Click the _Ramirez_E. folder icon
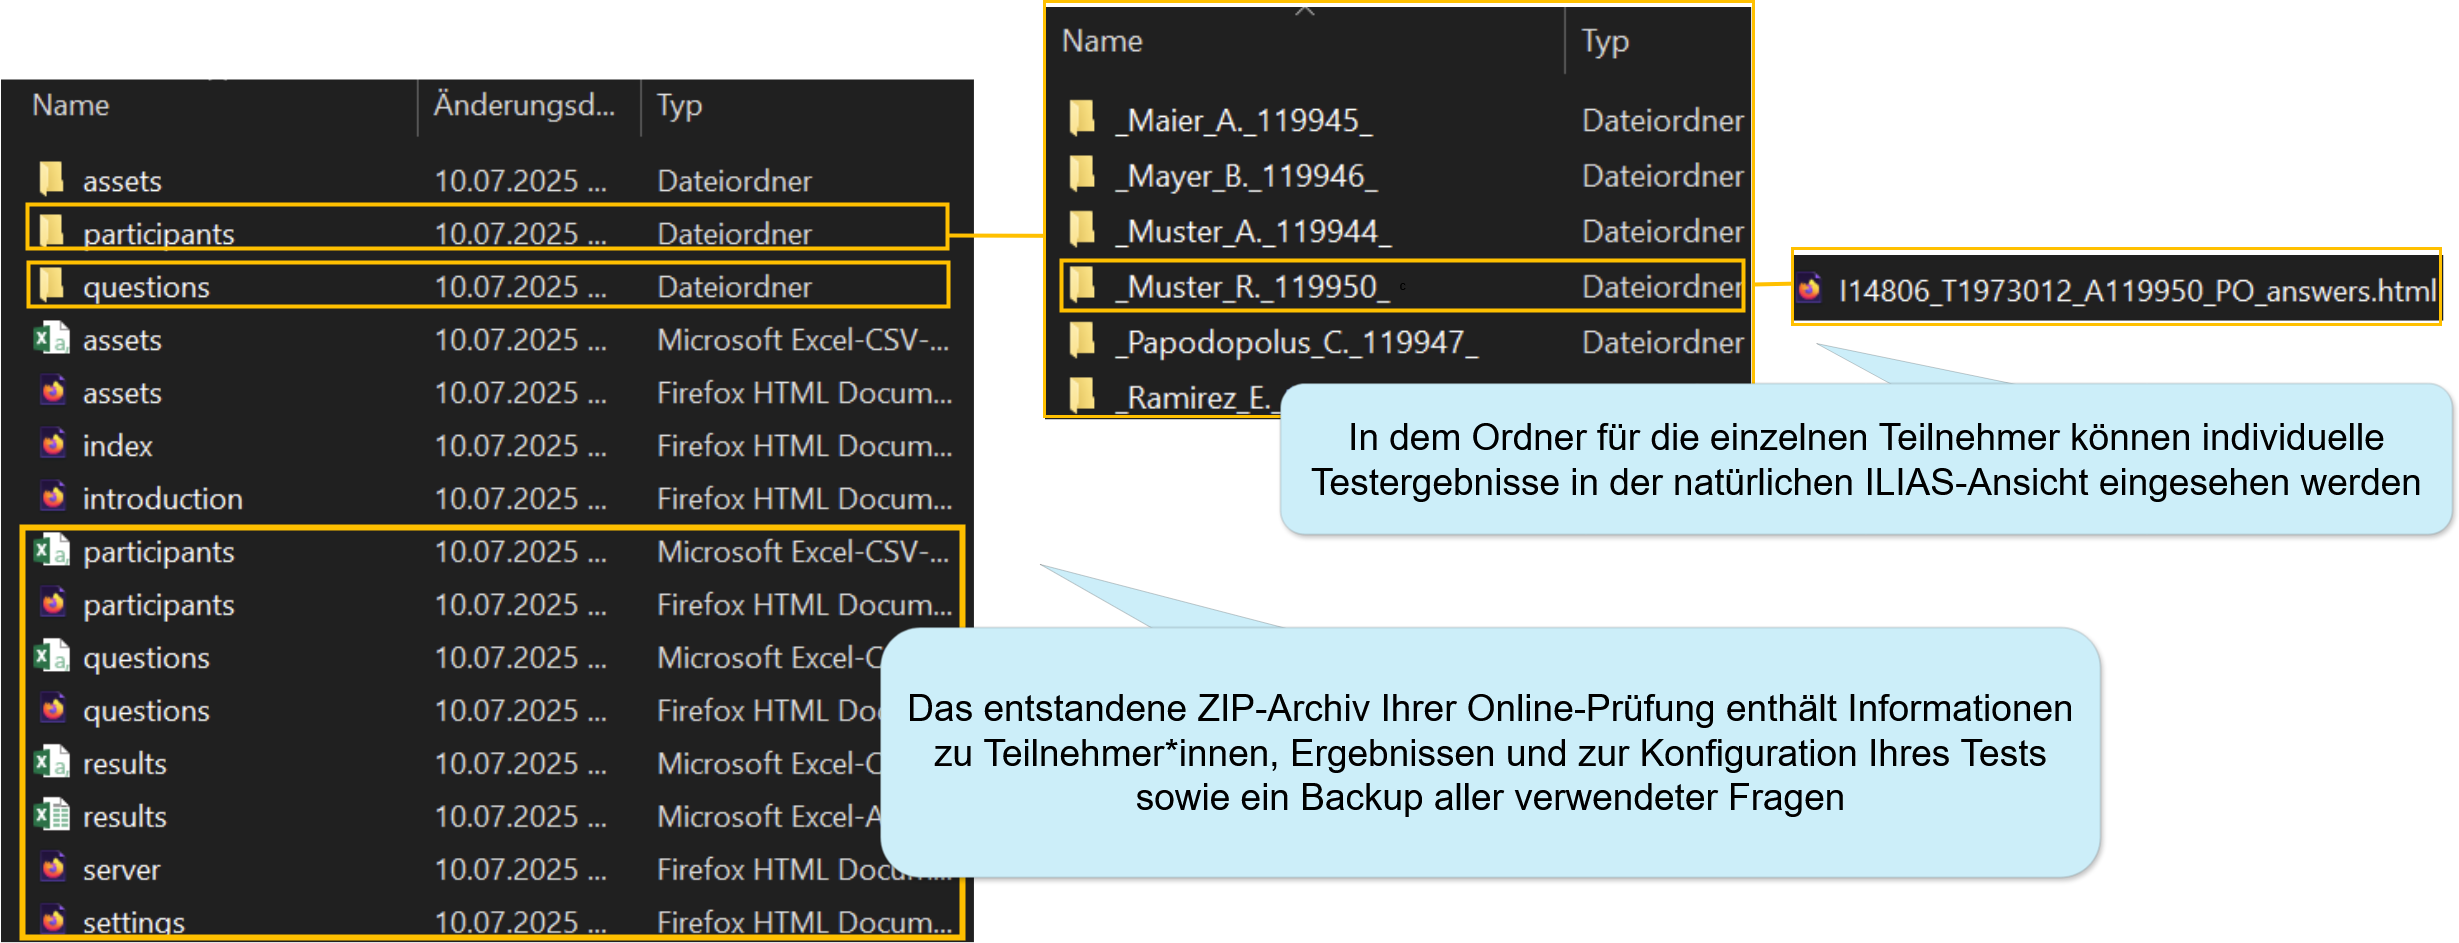This screenshot has width=2459, height=943. coord(1082,395)
